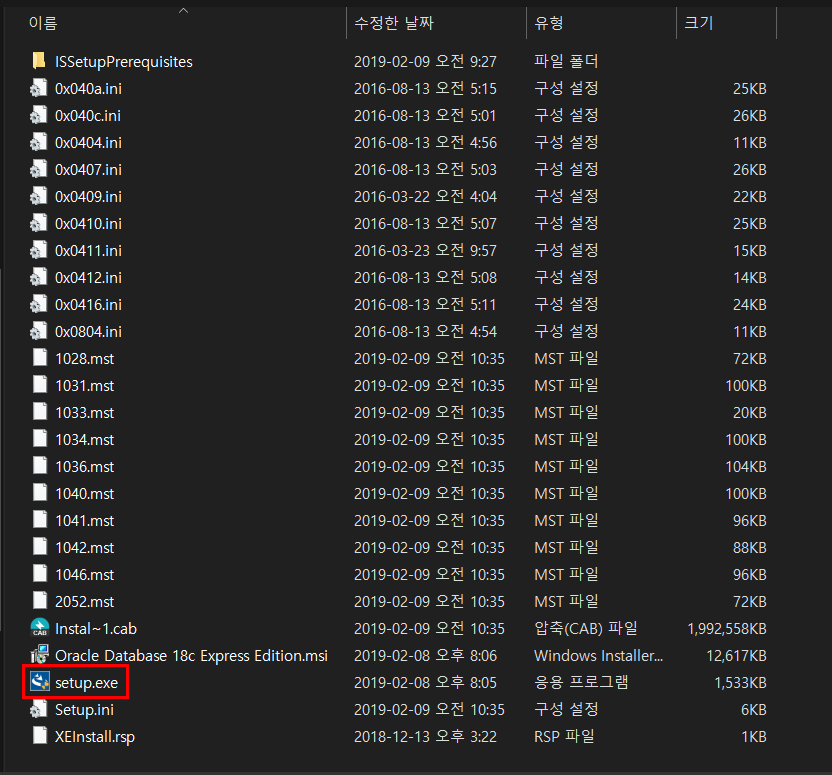Screen dimensions: 832x775
Task: Click the 88KB size of 1042.mst
Action: click(x=750, y=547)
